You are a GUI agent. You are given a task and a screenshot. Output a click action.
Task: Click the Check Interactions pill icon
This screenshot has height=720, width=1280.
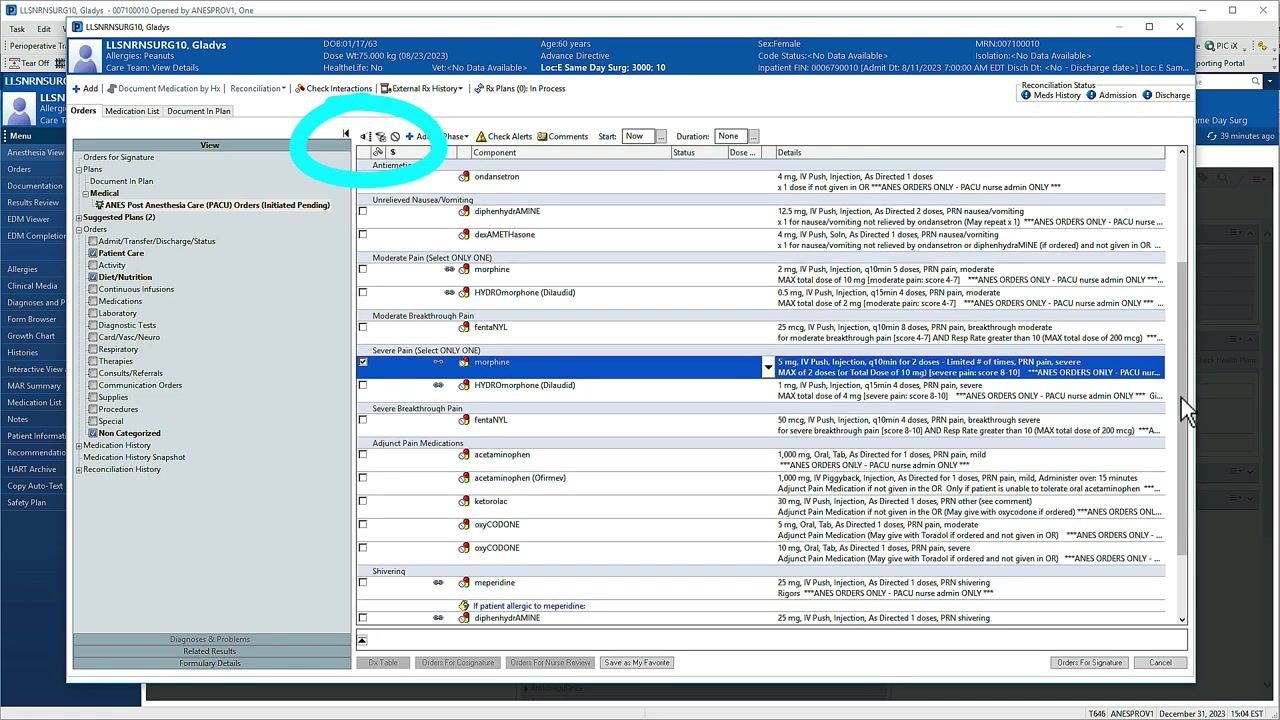(300, 89)
